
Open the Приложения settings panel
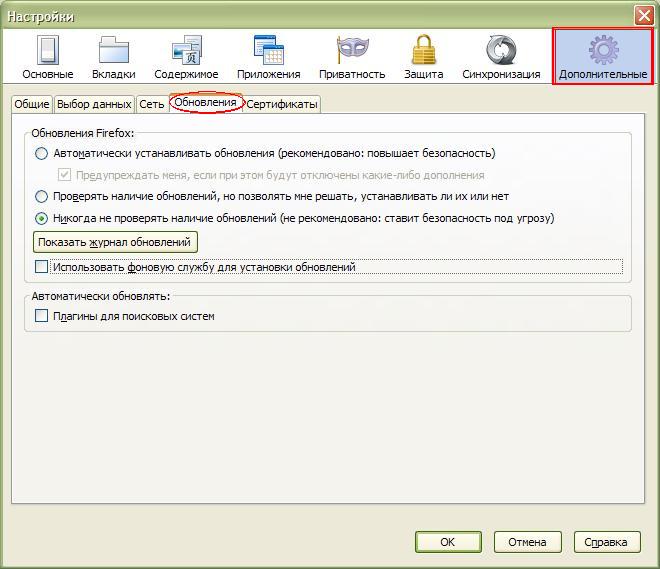[269, 57]
